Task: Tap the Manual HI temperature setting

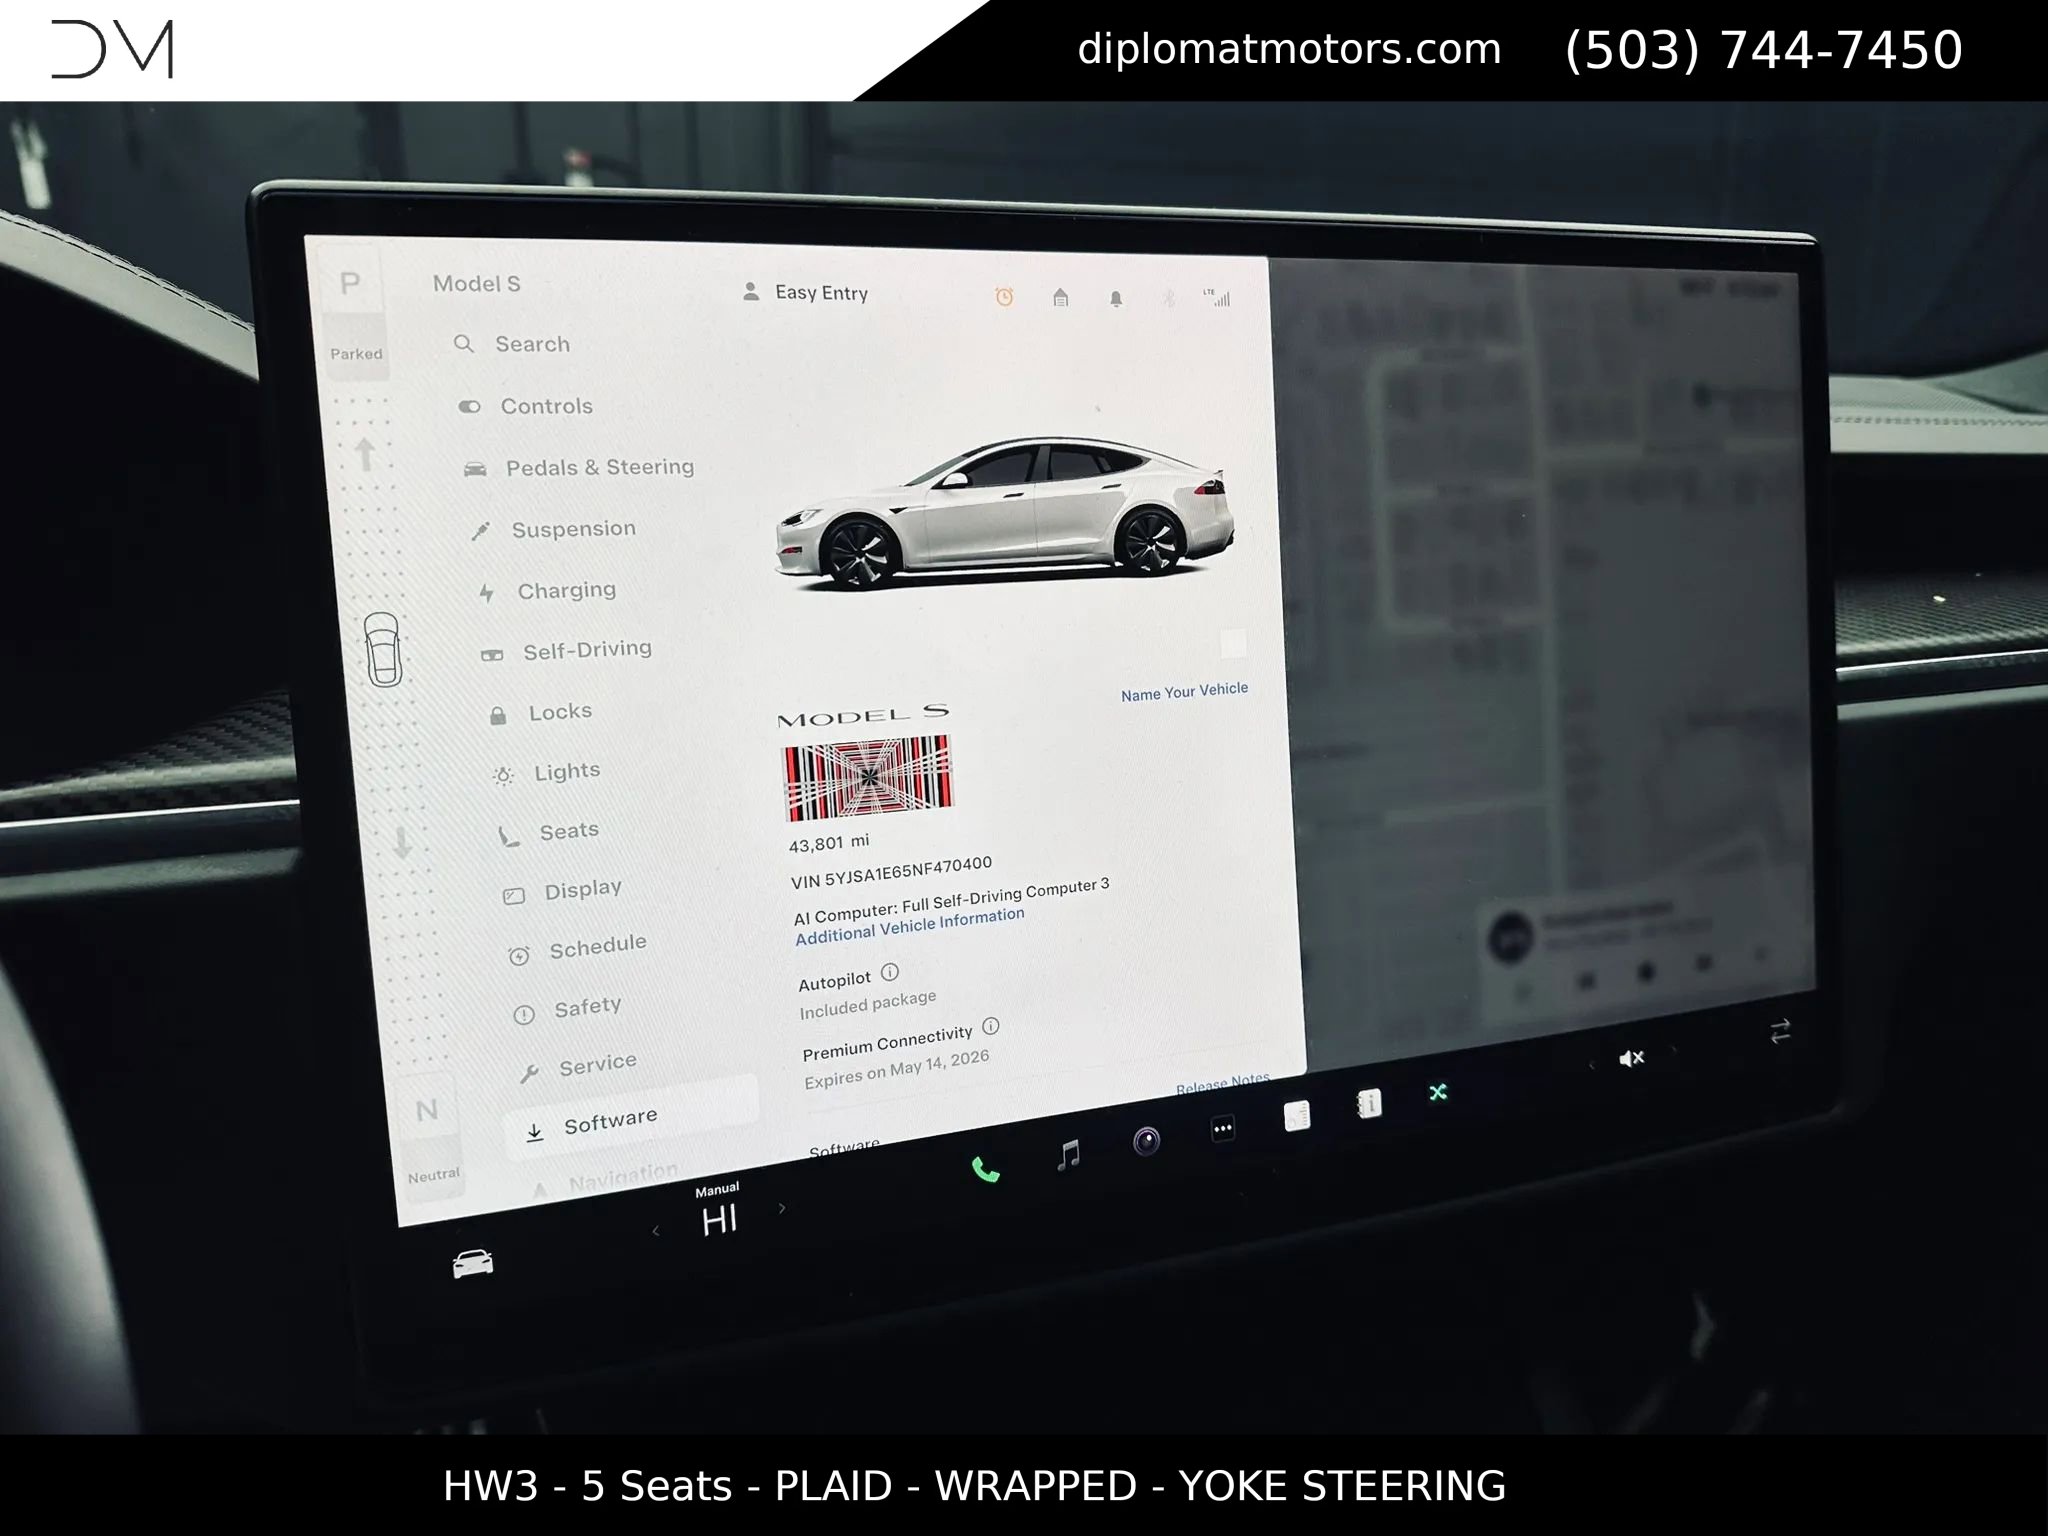Action: [719, 1212]
